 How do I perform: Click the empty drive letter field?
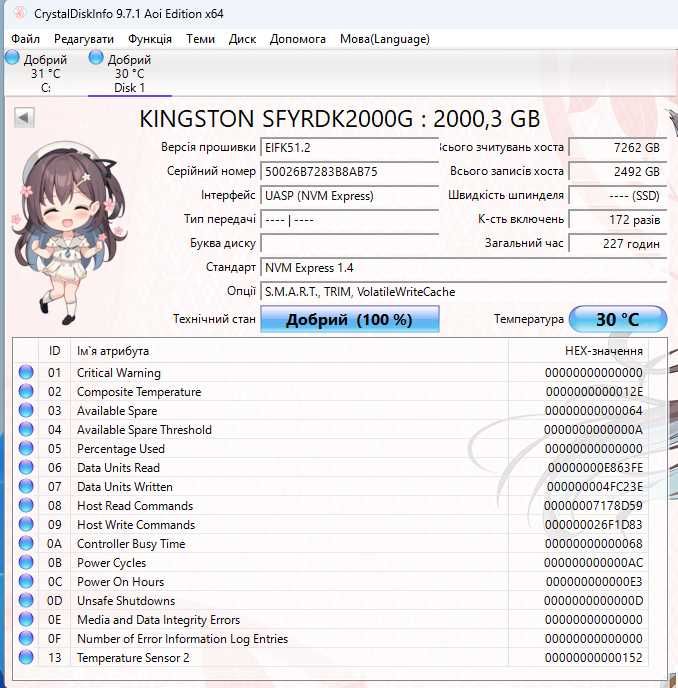350,244
